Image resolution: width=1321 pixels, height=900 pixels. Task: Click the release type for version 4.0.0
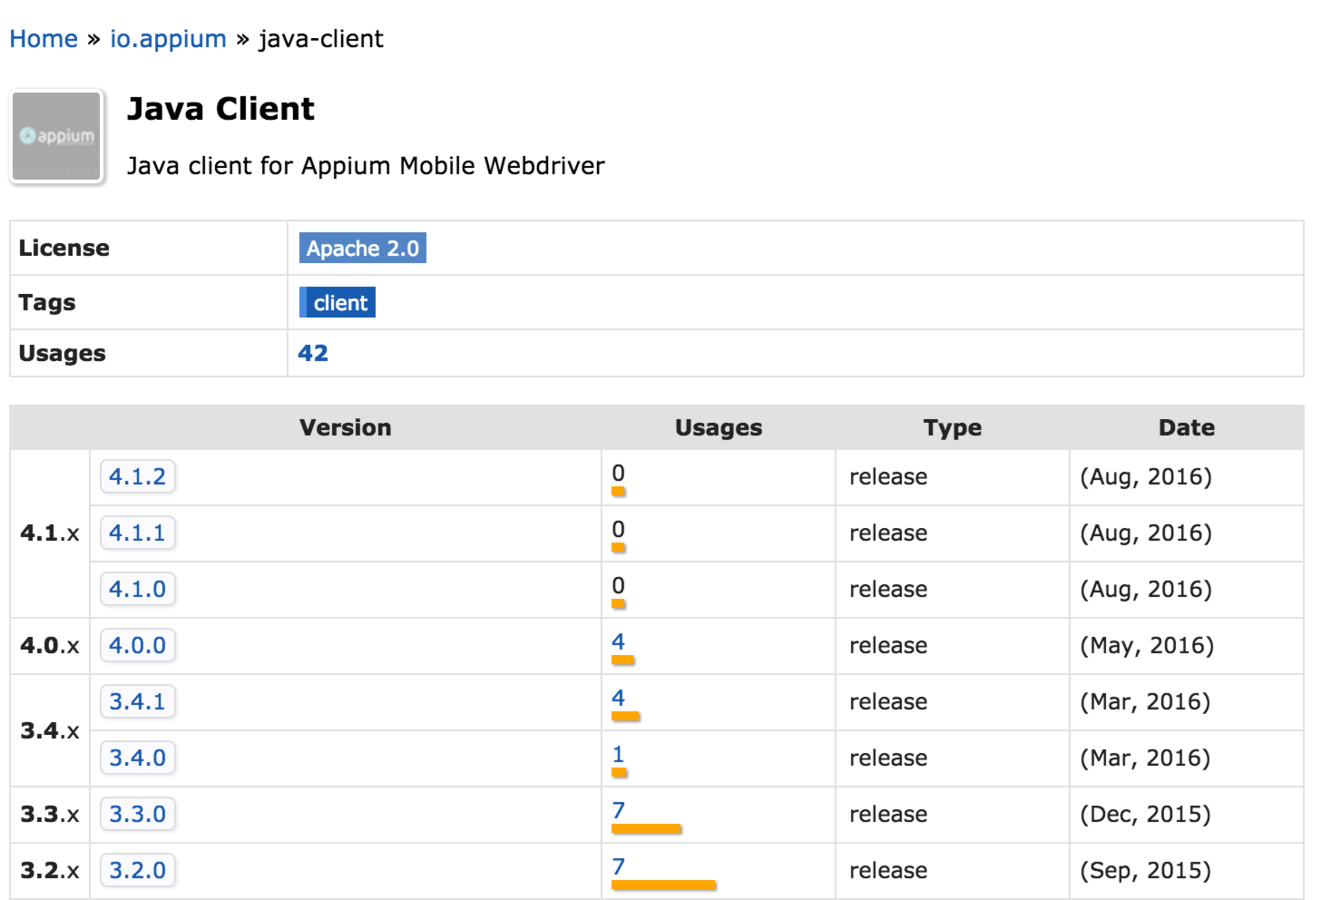coord(888,646)
